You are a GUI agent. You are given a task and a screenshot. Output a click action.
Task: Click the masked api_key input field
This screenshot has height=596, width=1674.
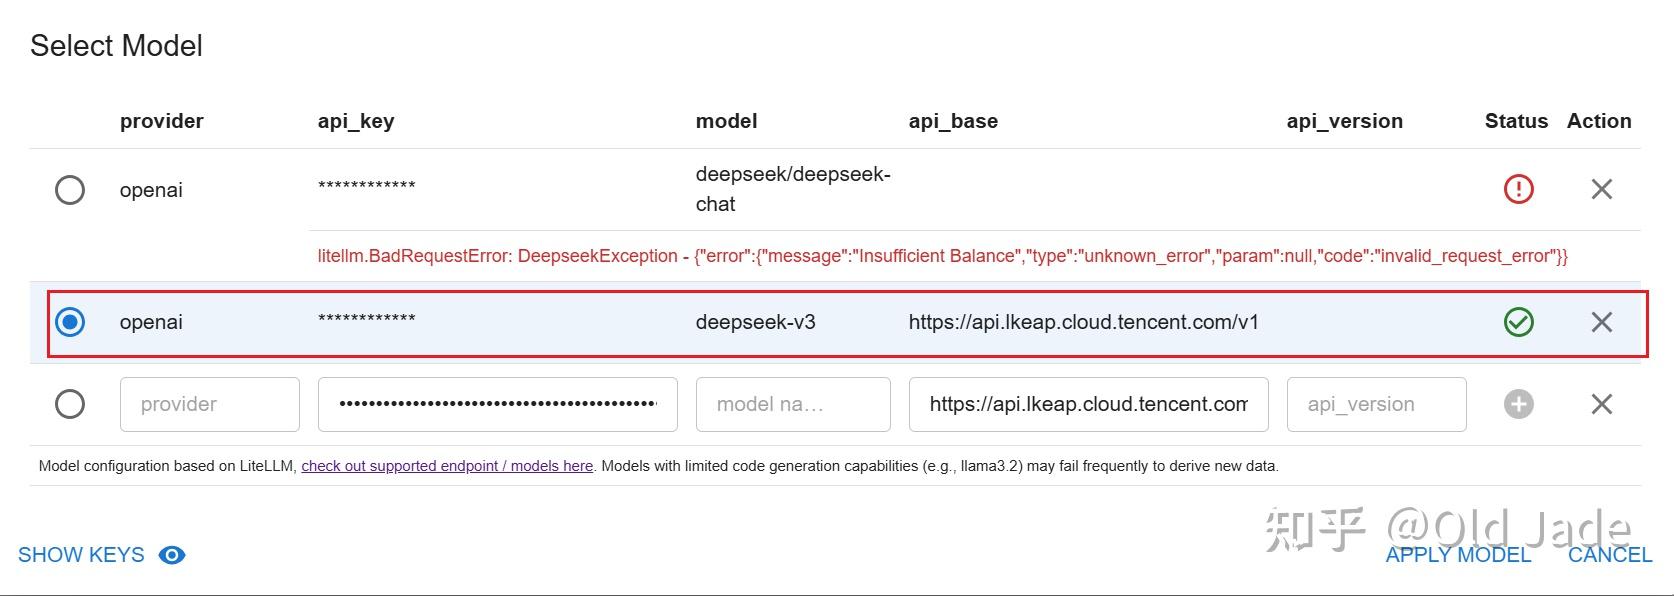[497, 404]
